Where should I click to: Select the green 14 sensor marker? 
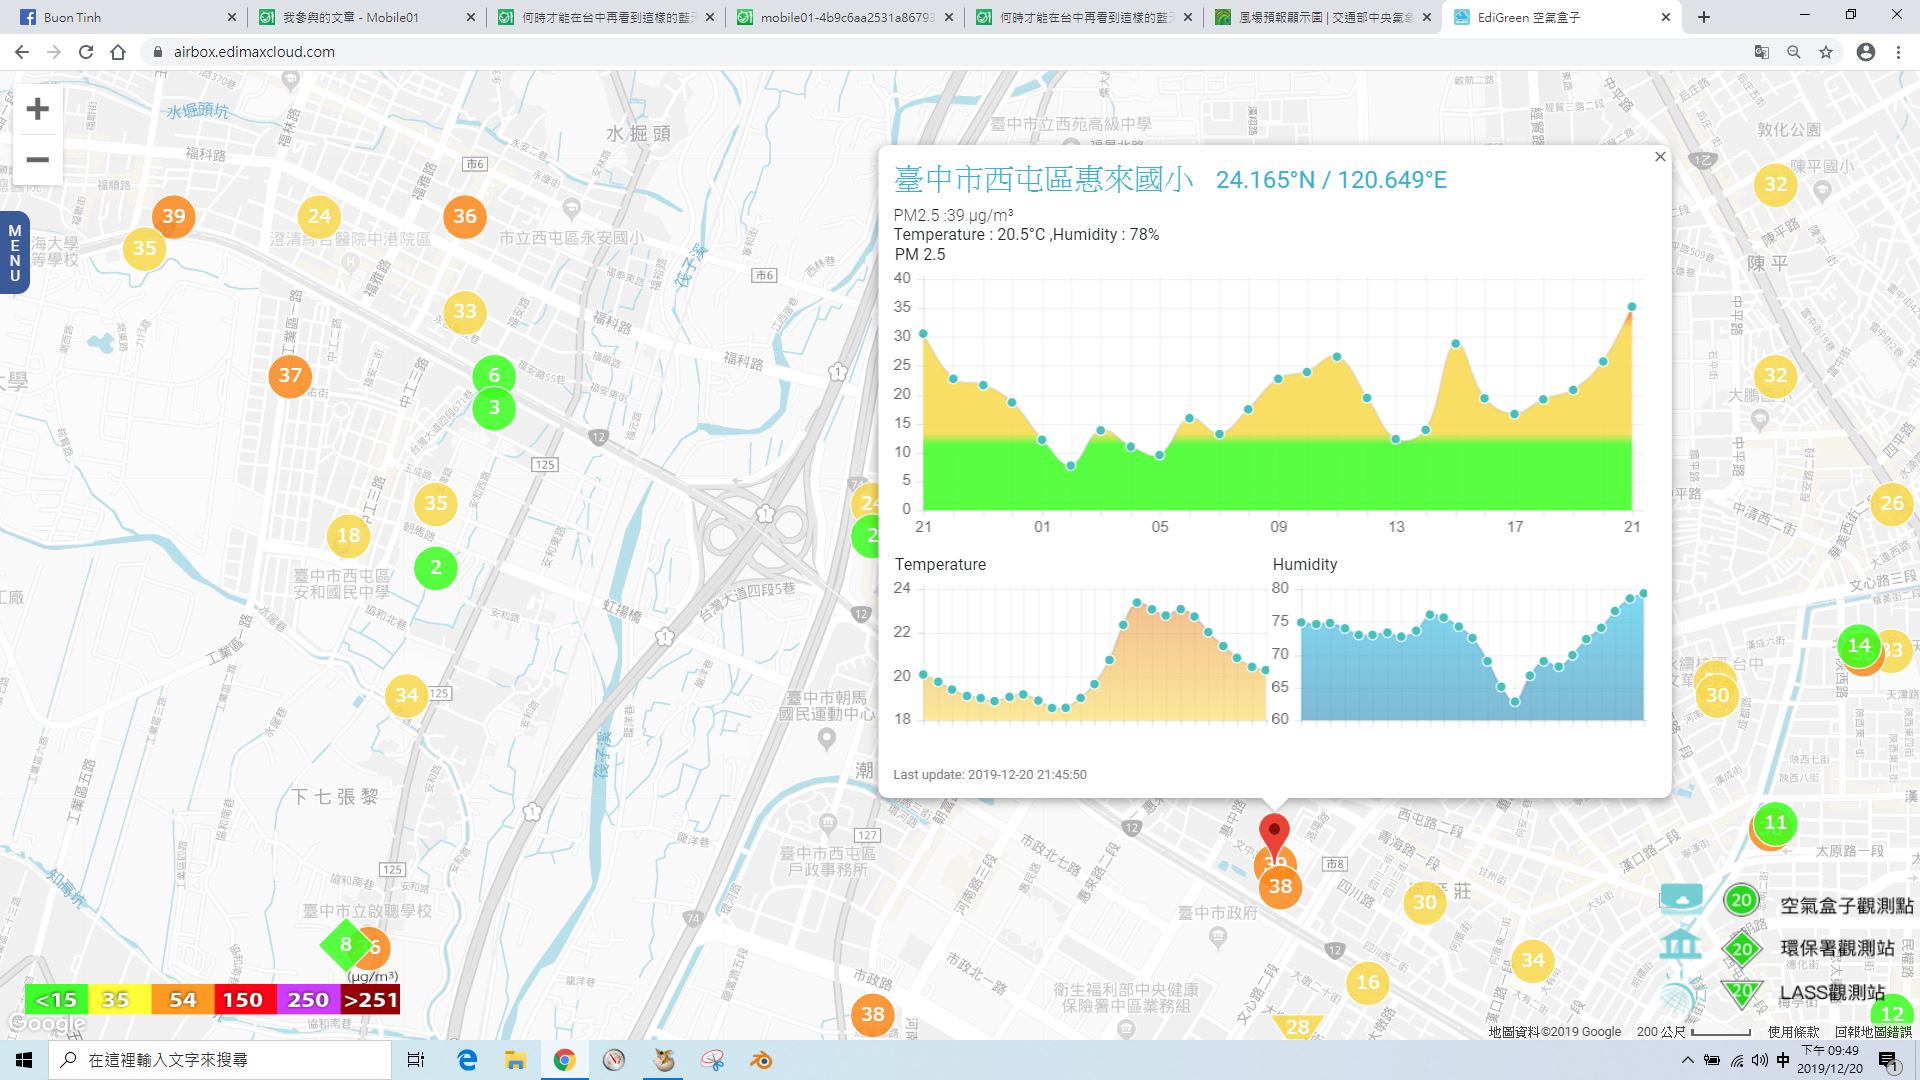(x=1859, y=646)
